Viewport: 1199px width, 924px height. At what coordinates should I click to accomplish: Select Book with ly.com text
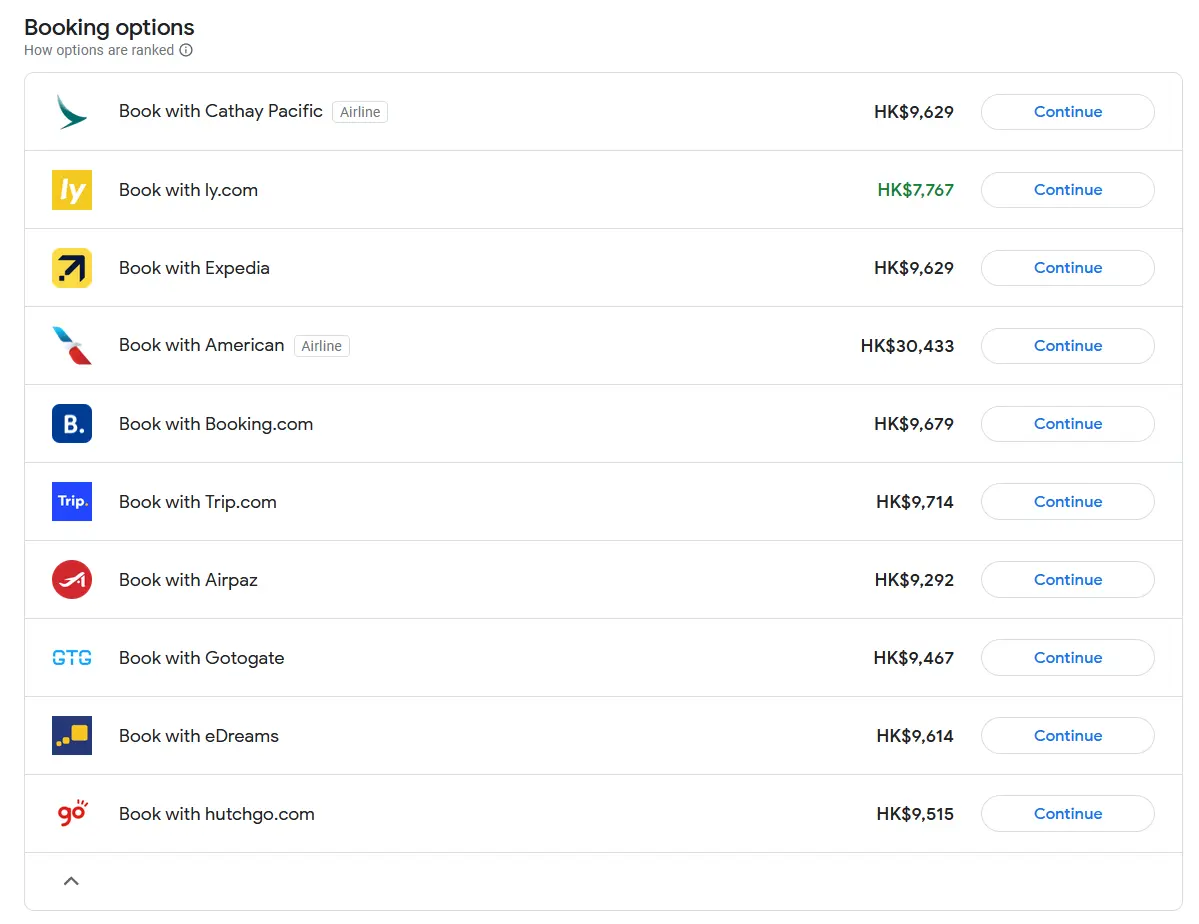pos(188,190)
